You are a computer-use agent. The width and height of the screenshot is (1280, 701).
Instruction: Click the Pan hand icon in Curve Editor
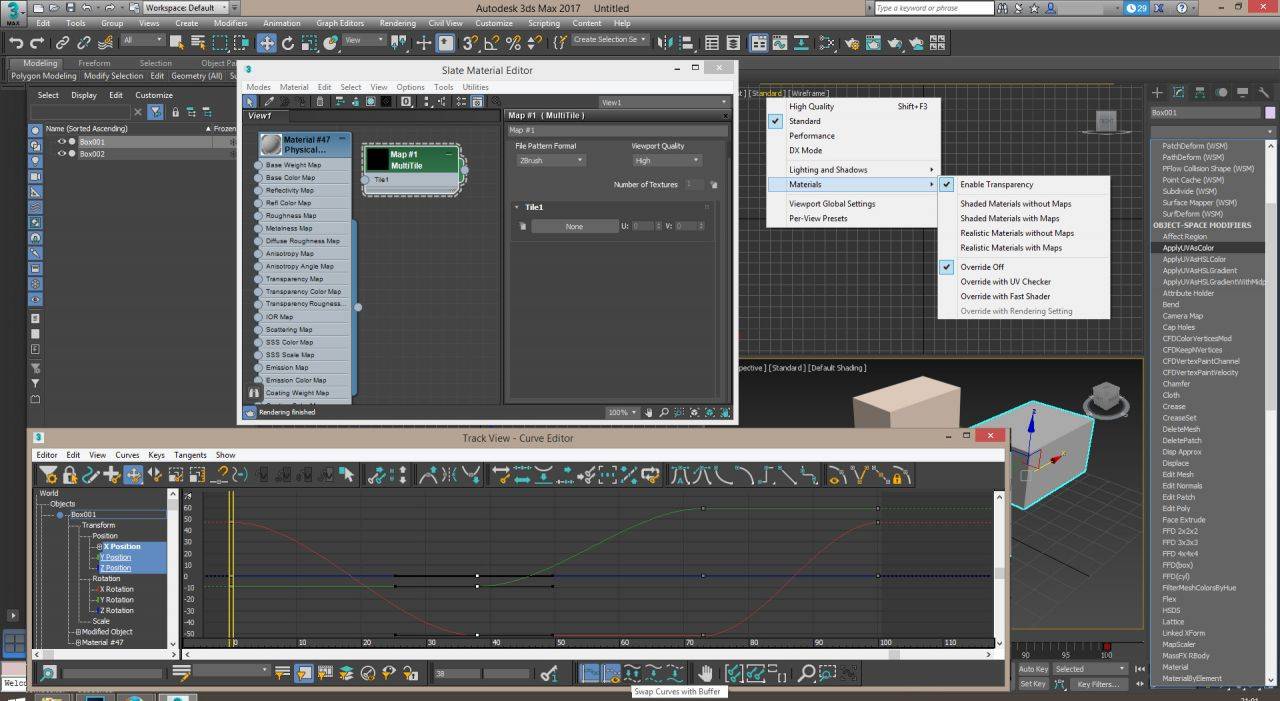point(704,674)
